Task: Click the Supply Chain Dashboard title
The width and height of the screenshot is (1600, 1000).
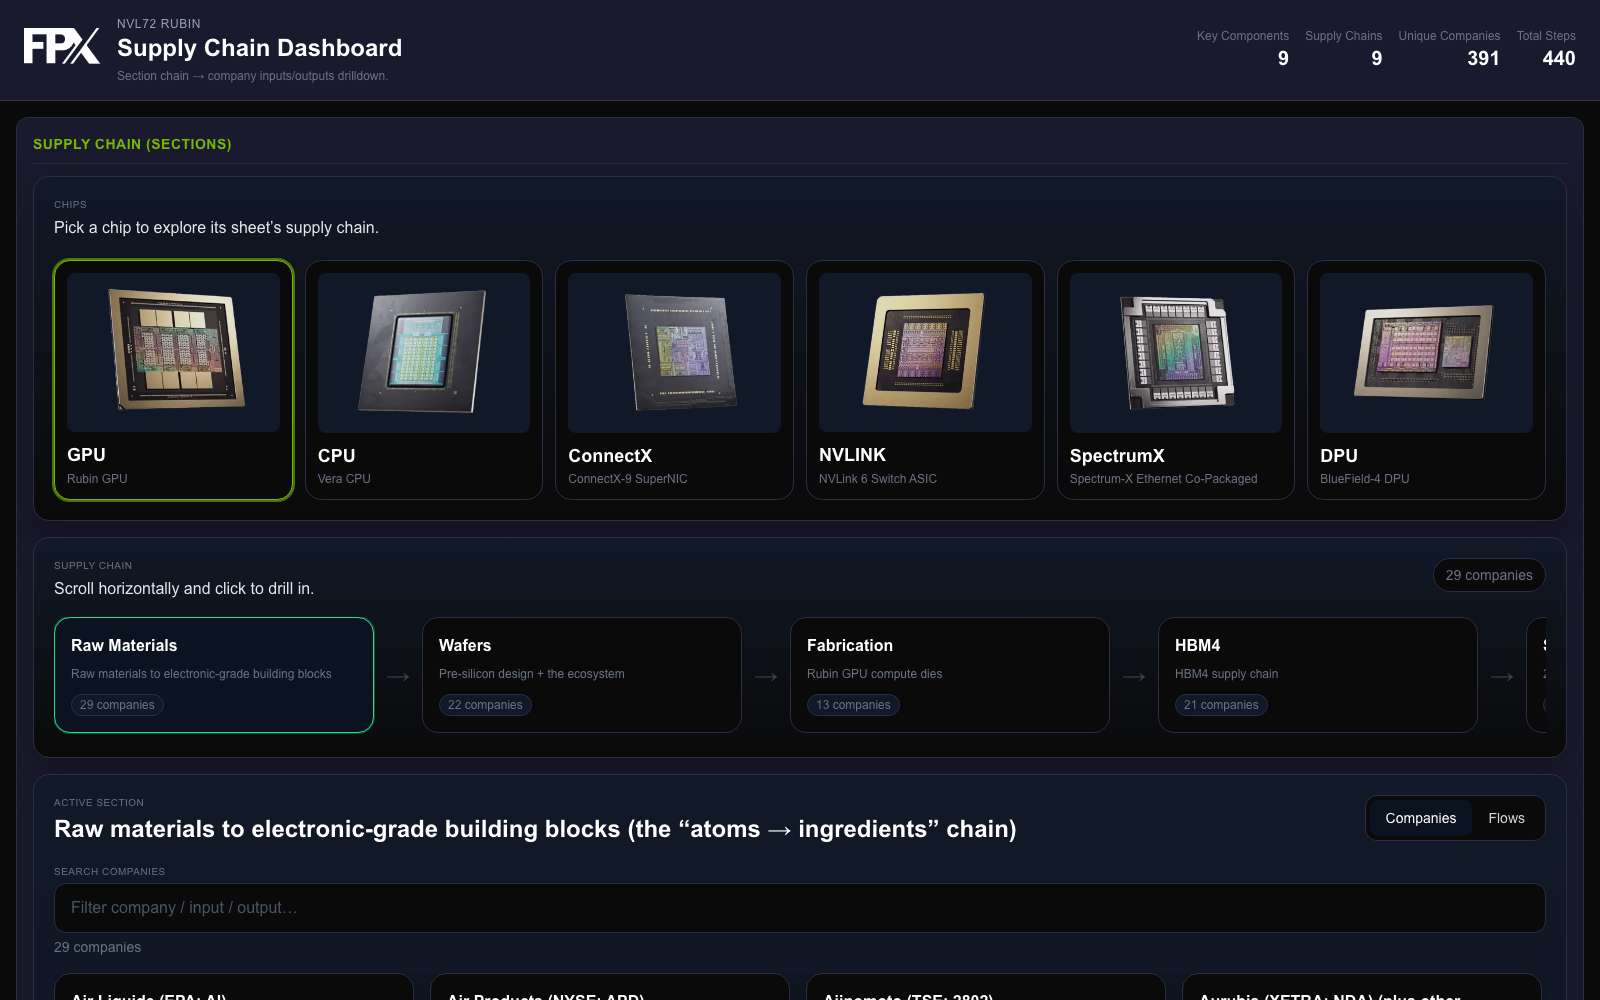Action: [259, 48]
